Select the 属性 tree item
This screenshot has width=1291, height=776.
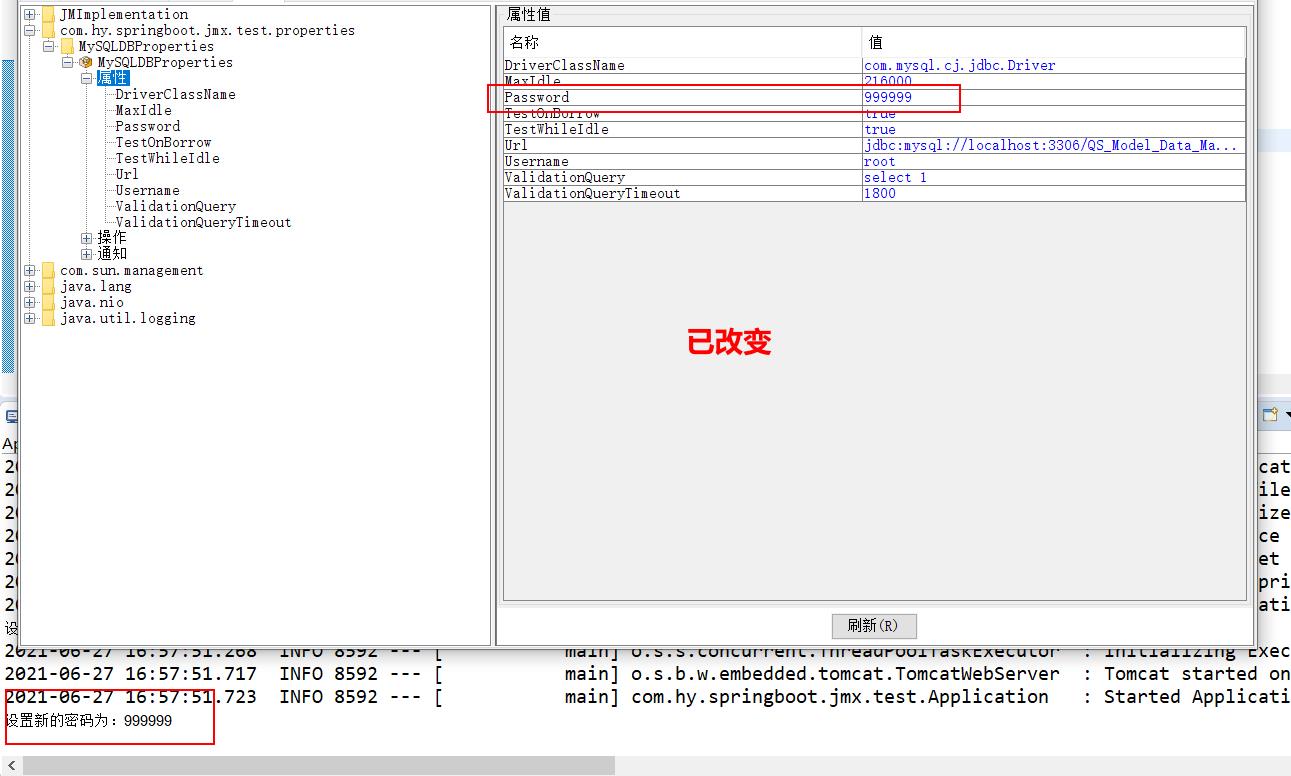pos(113,78)
